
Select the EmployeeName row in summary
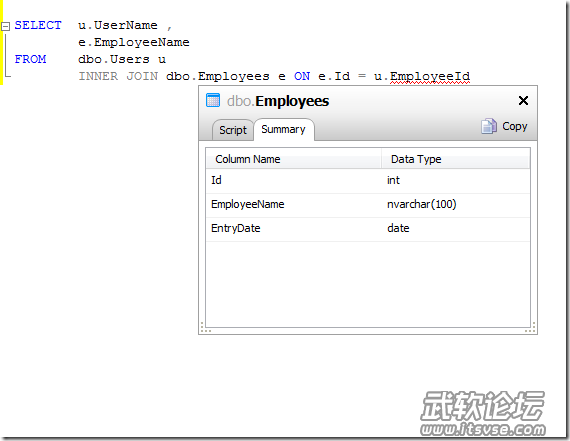pos(368,205)
